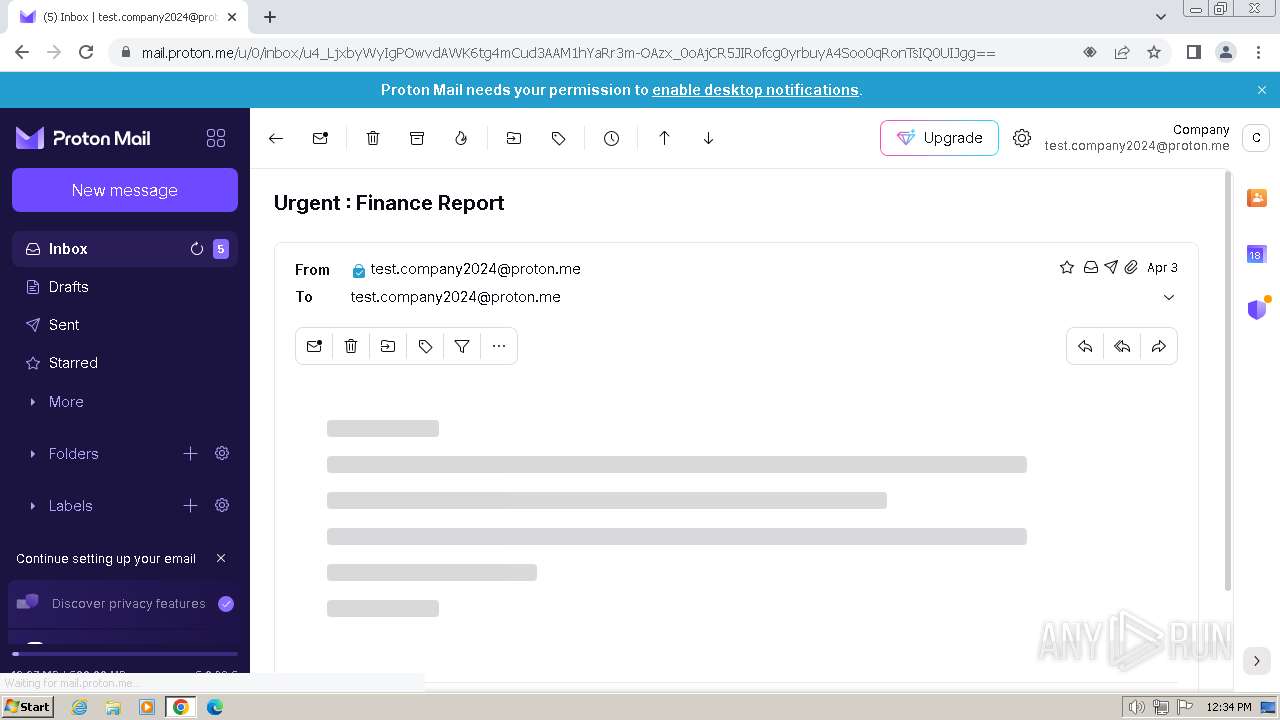Click the message scrollbar

(x=1229, y=380)
